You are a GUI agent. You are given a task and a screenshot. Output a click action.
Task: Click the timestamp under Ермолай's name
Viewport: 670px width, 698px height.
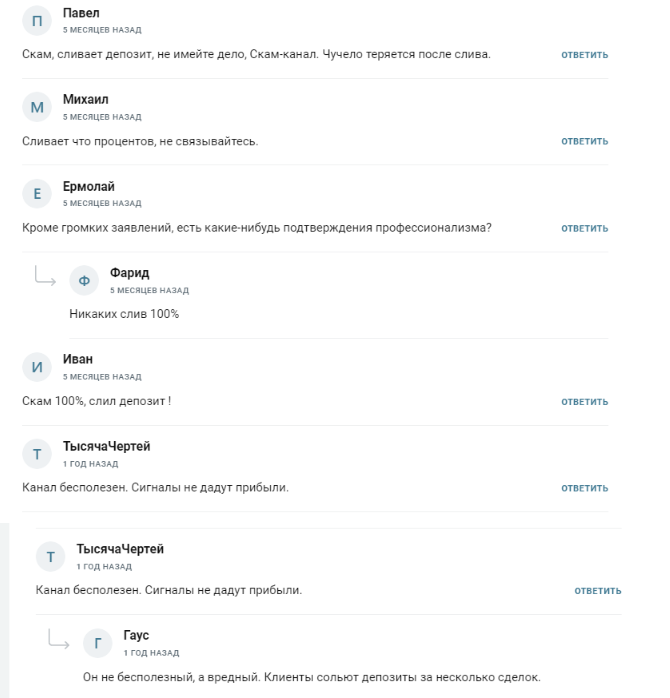tap(102, 203)
